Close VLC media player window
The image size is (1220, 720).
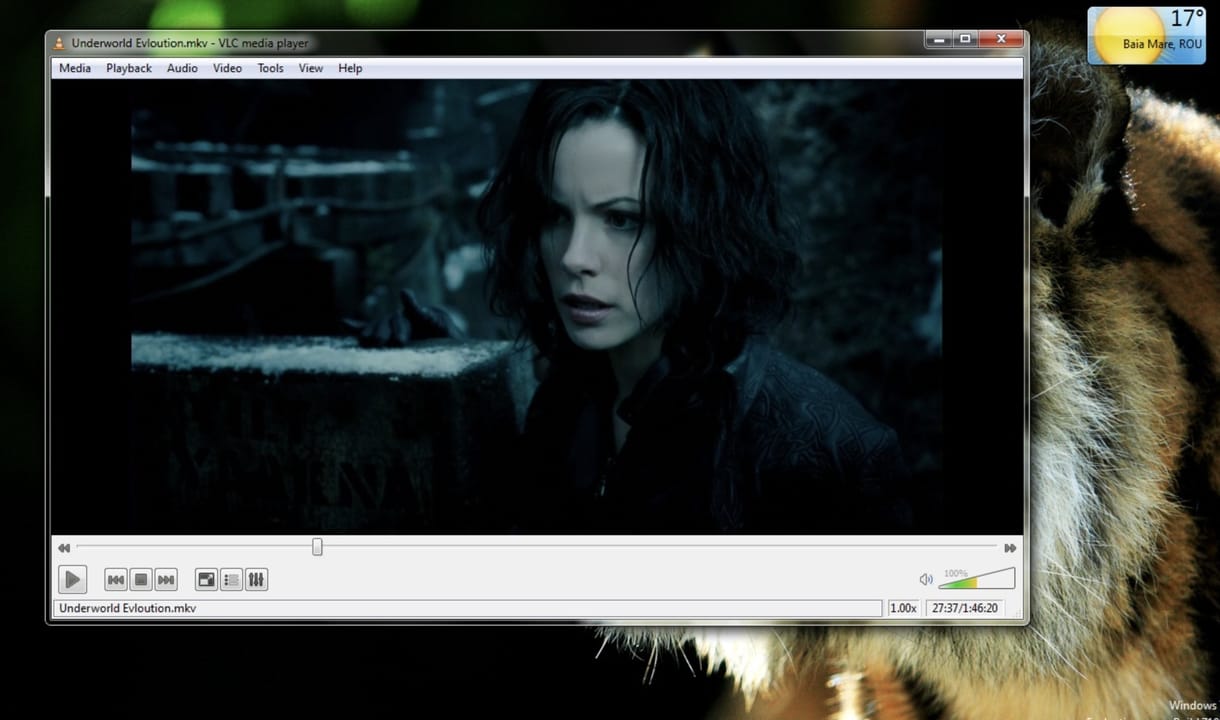point(999,40)
